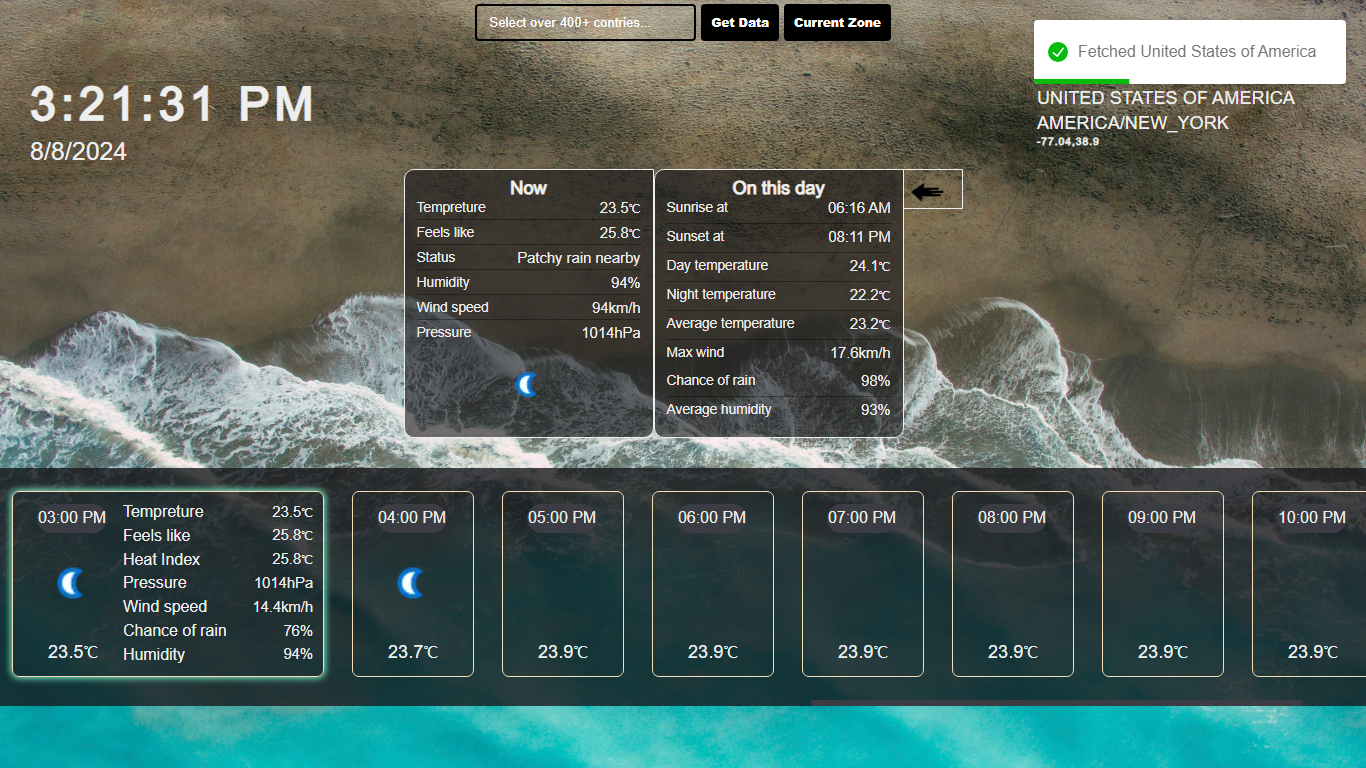Expand the 06:00 PM hourly card
This screenshot has width=1366, height=768.
click(x=712, y=584)
